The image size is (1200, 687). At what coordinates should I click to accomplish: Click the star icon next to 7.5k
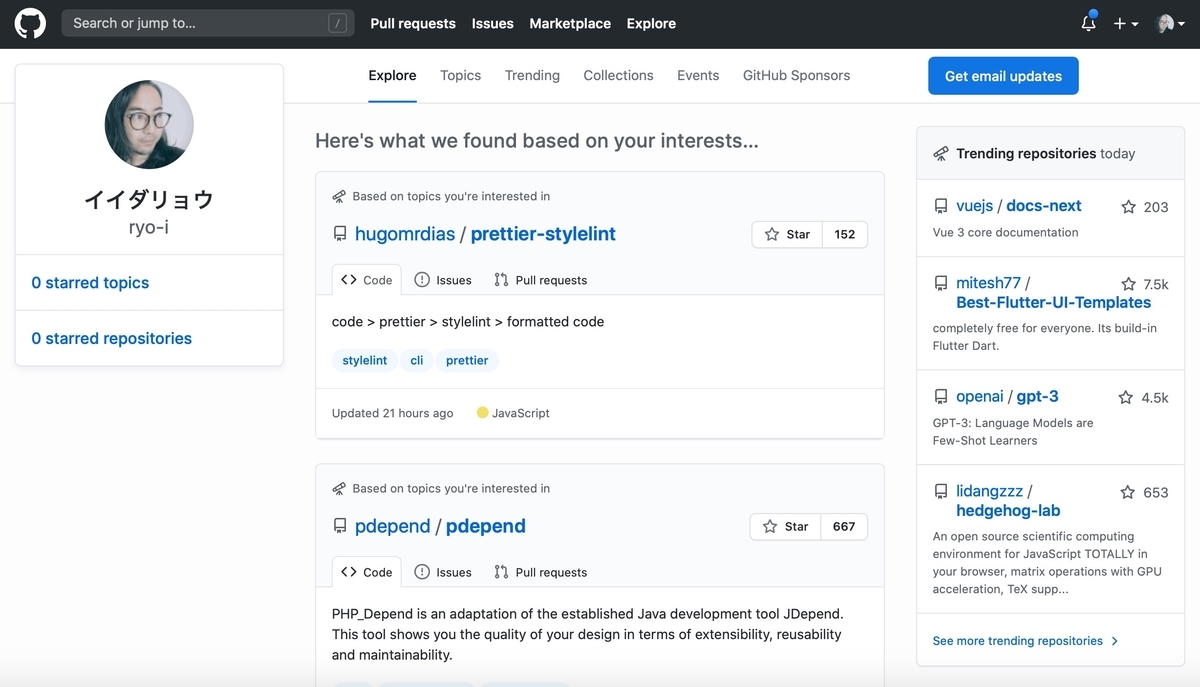pyautogui.click(x=1128, y=284)
